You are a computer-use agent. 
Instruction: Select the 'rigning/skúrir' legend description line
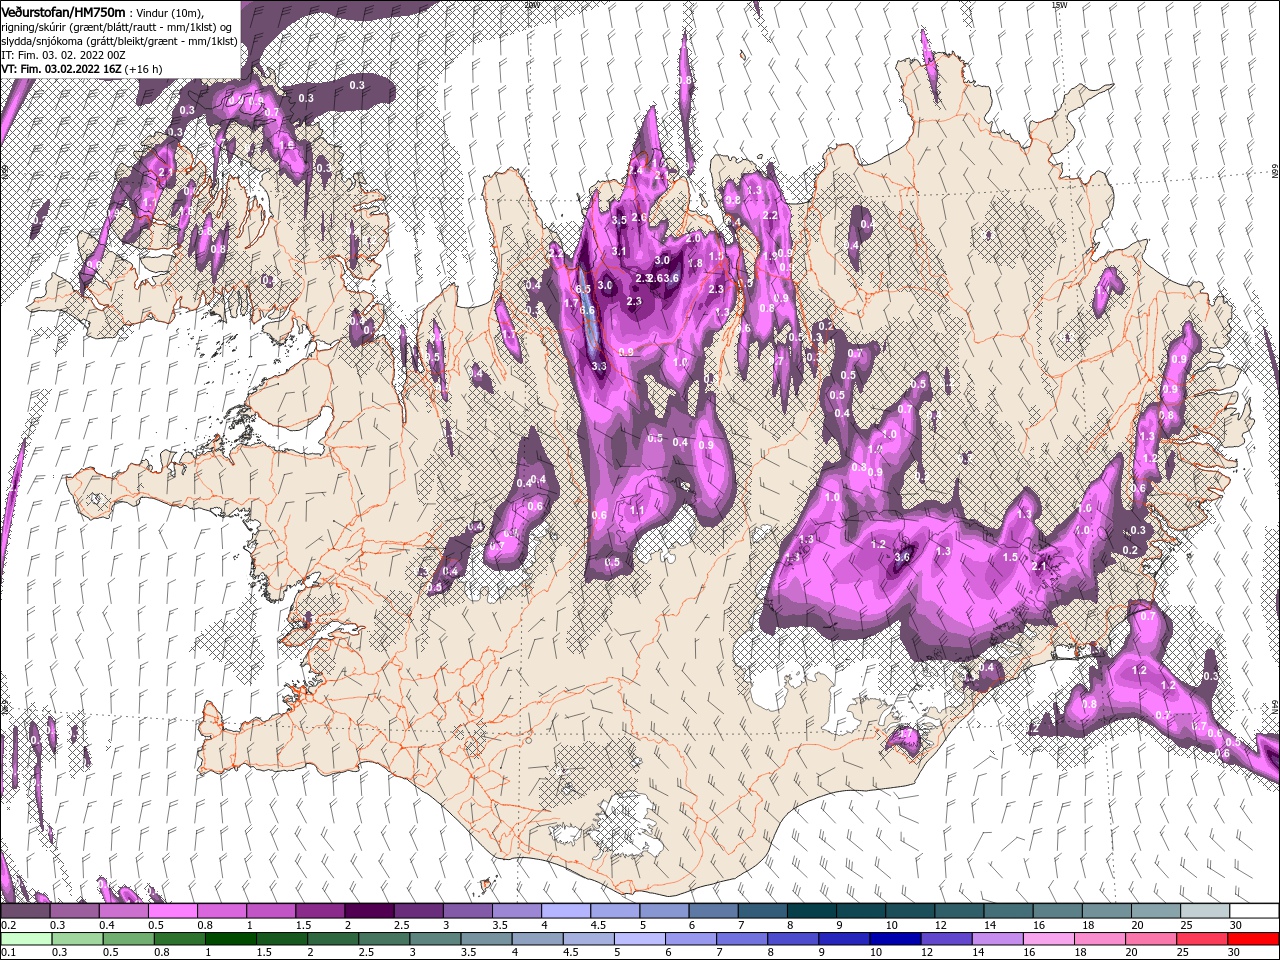[118, 27]
